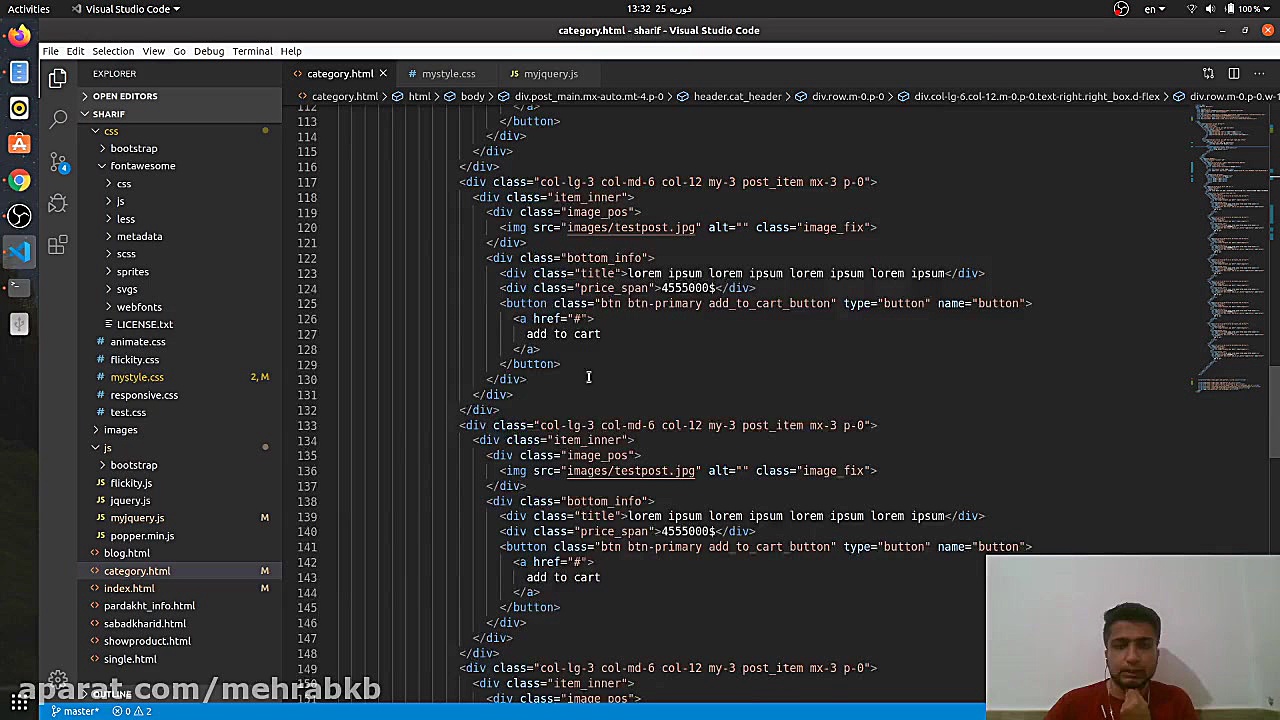Switch to the myjquery.js tab

(550, 74)
